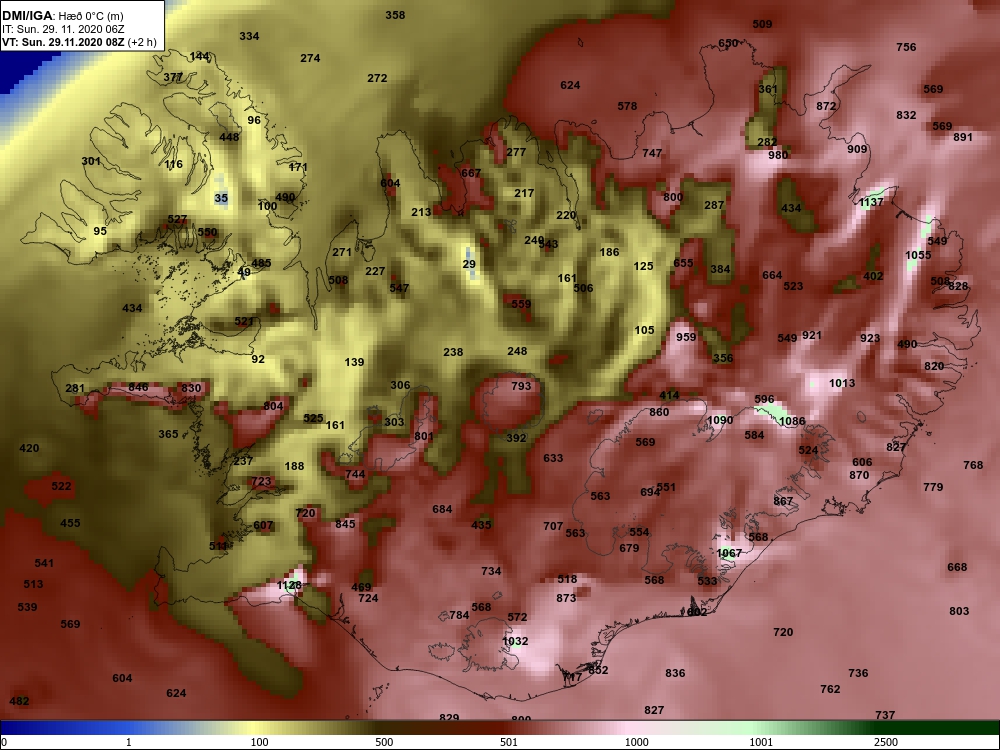Select the map value 723
Image resolution: width=1000 pixels, height=750 pixels.
click(x=261, y=481)
